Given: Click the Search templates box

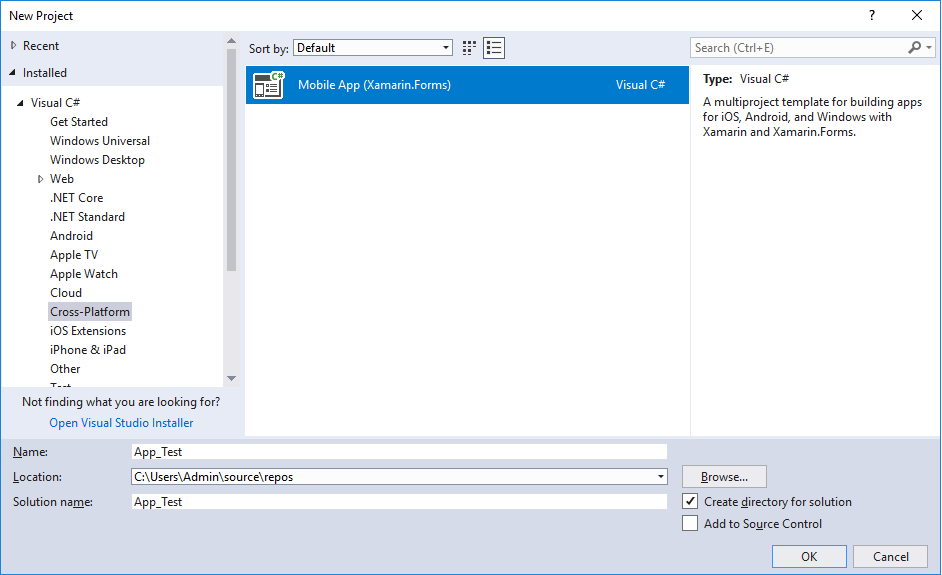Looking at the screenshot, I should tap(798, 47).
